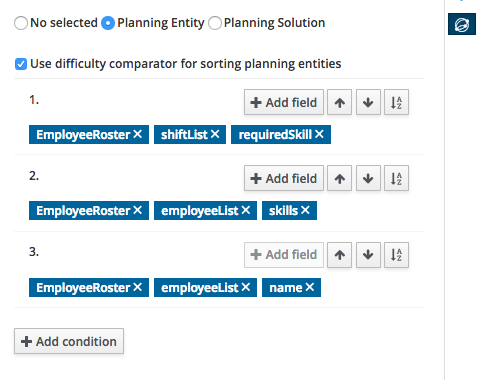Click the Add condition button
The image size is (478, 380).
coord(69,341)
